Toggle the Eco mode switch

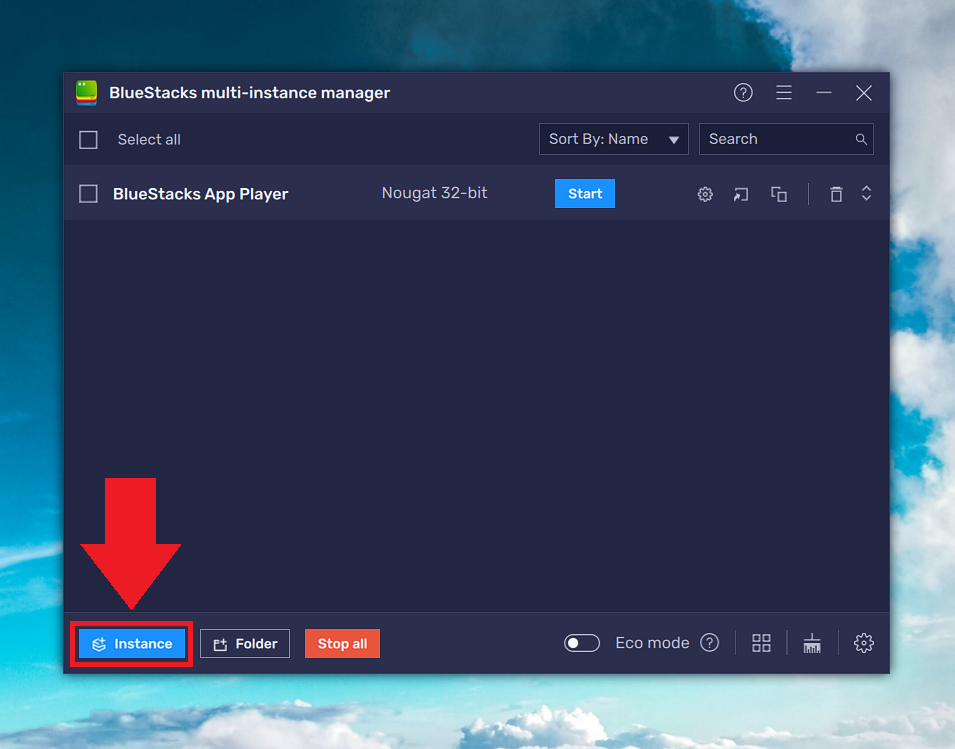click(582, 643)
